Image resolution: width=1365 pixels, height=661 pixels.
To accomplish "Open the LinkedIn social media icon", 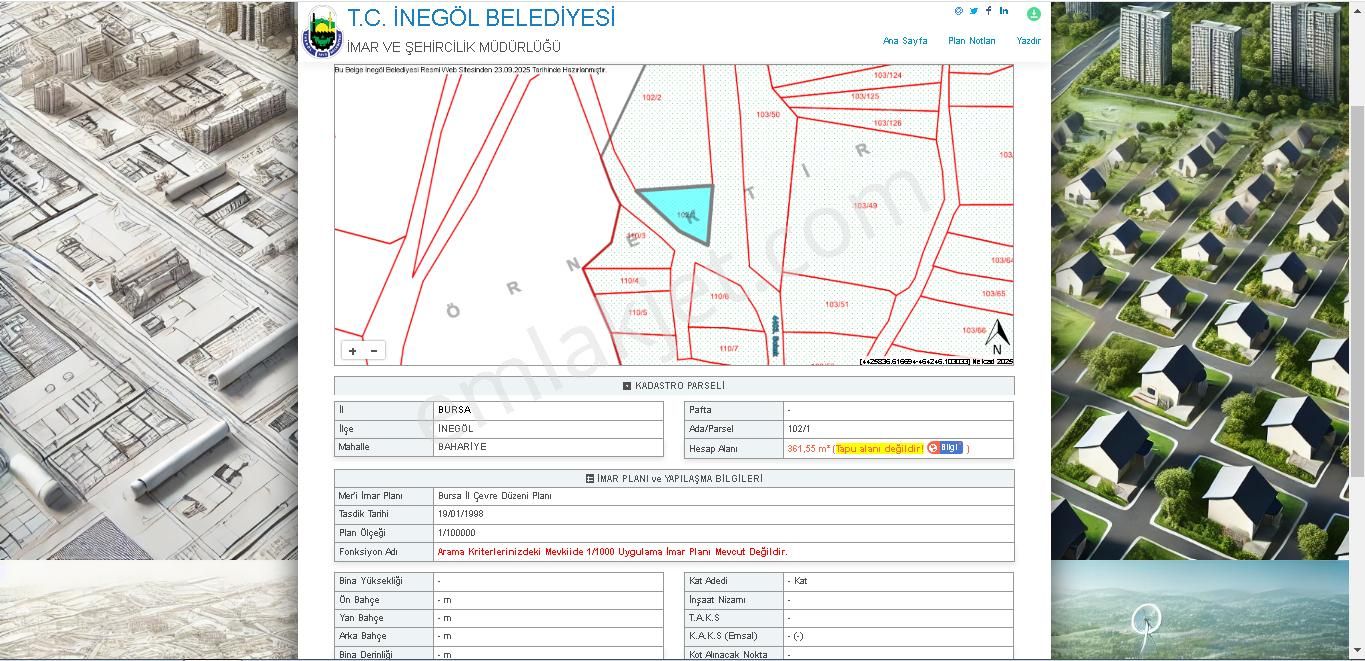I will click(1003, 11).
